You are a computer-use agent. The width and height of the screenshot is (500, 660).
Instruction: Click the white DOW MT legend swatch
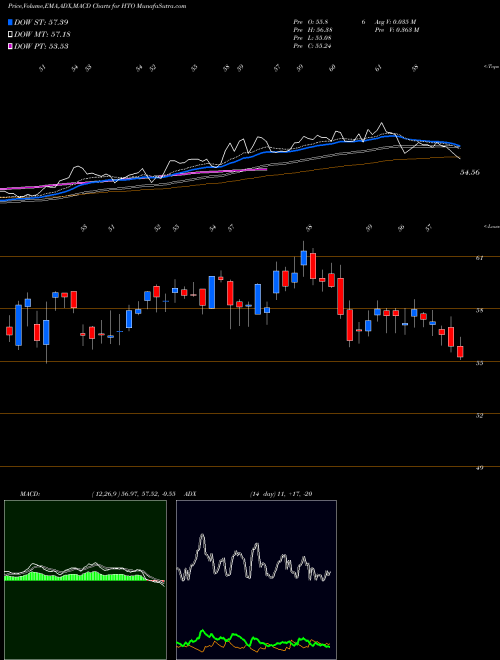[x=10, y=35]
